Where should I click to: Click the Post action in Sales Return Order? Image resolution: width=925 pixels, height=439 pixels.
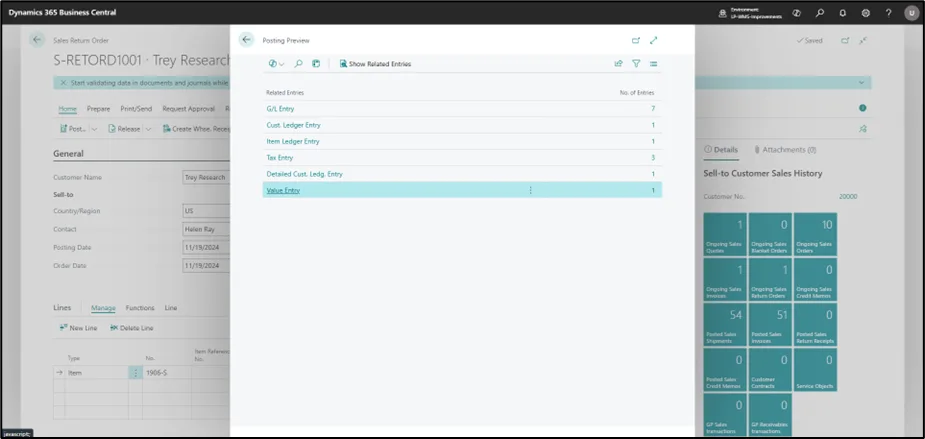coord(73,129)
